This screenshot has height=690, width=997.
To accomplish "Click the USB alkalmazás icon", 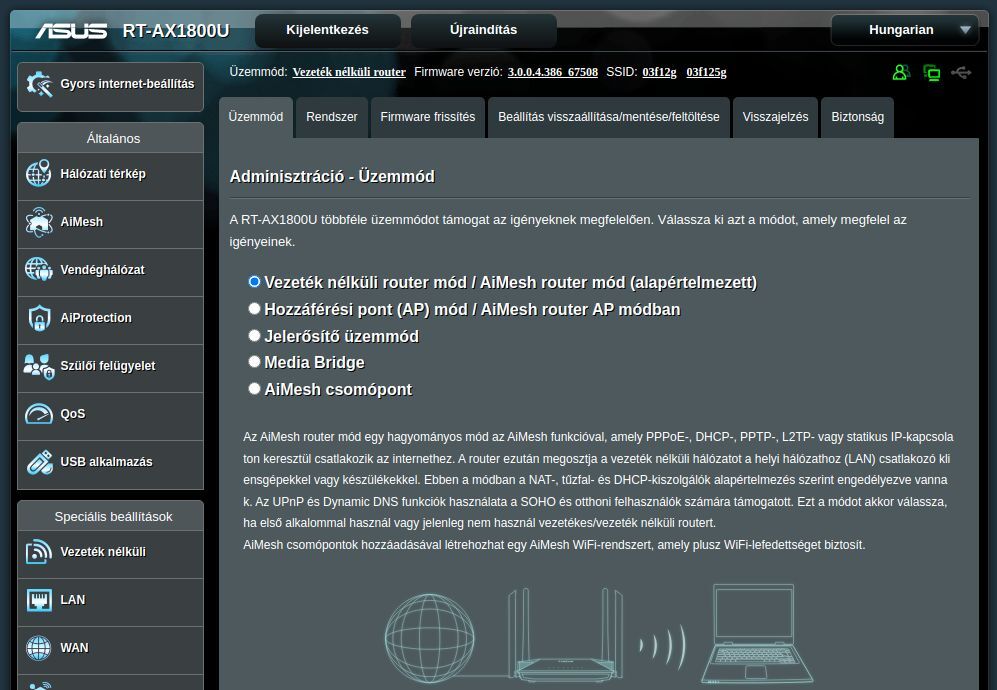I will [39, 462].
